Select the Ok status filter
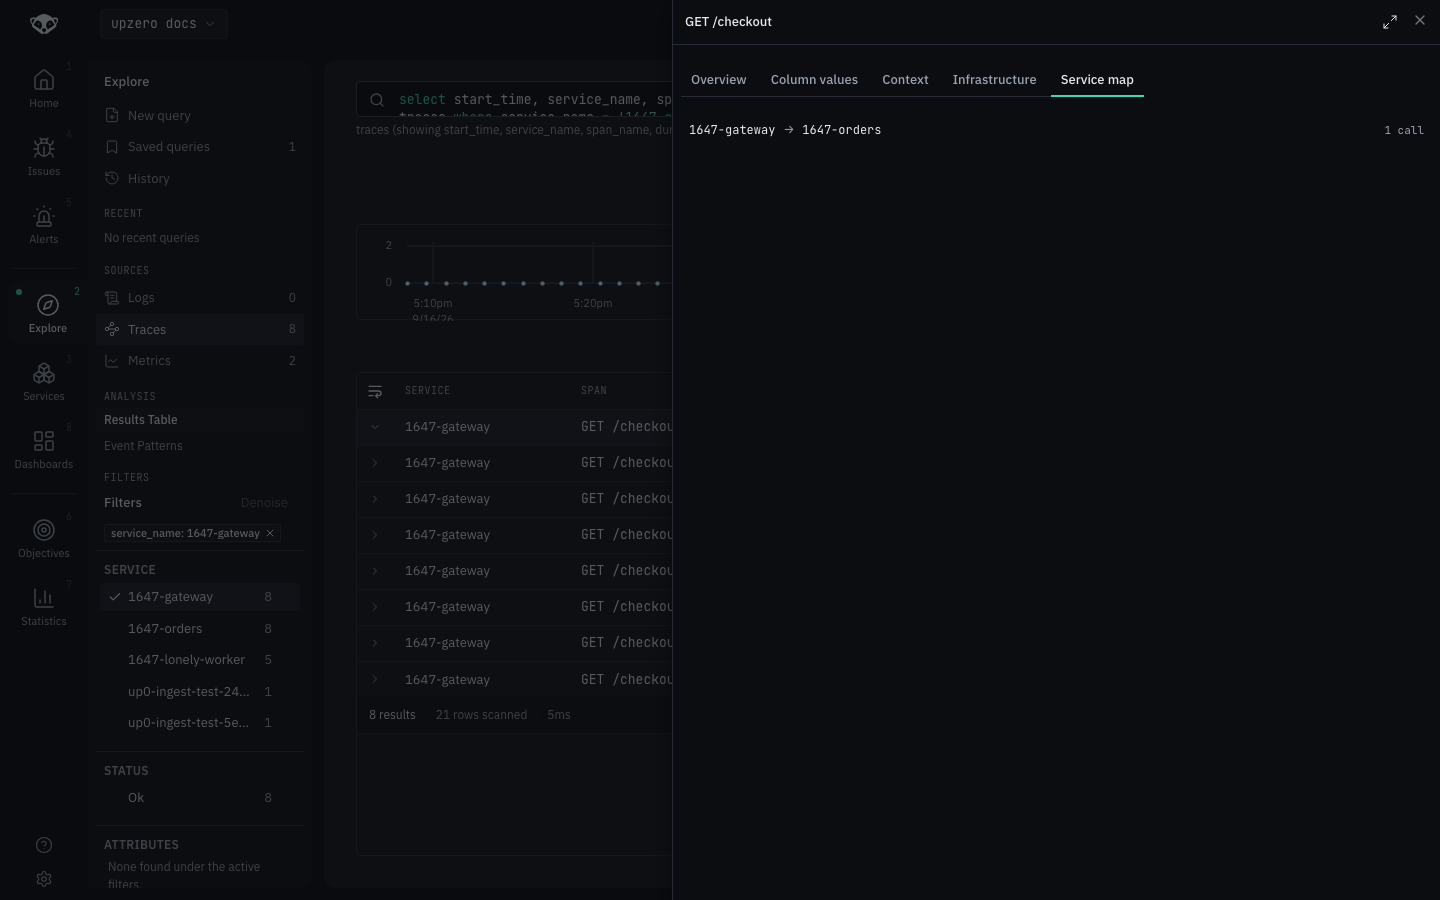Image resolution: width=1440 pixels, height=900 pixels. 200,798
